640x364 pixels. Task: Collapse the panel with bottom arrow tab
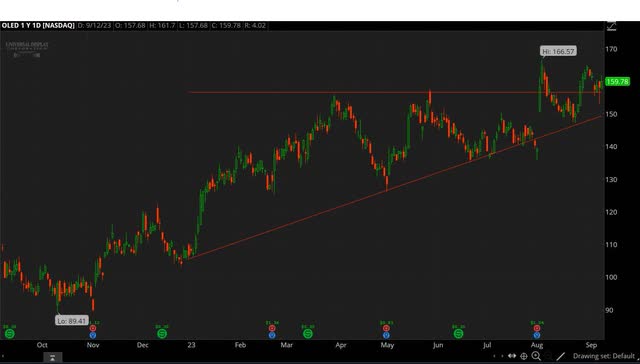[53, 358]
